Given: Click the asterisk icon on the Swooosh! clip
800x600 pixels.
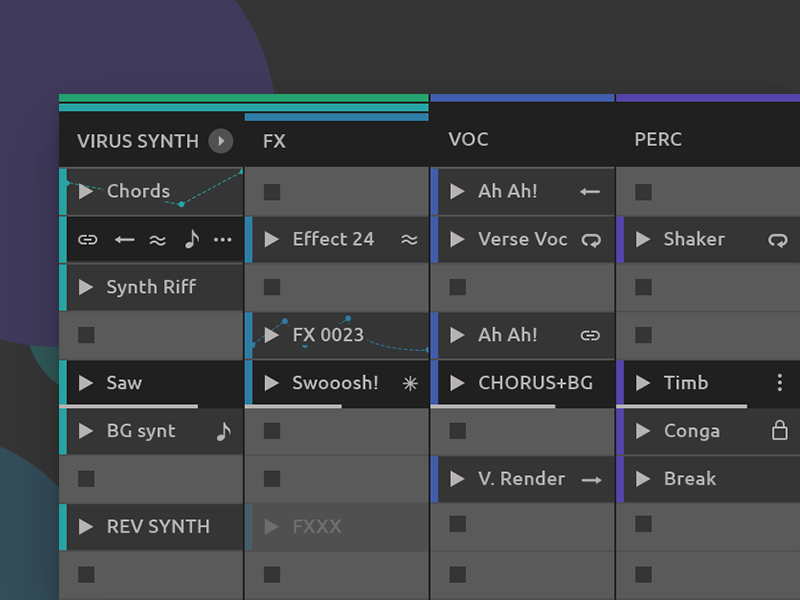Looking at the screenshot, I should point(409,383).
